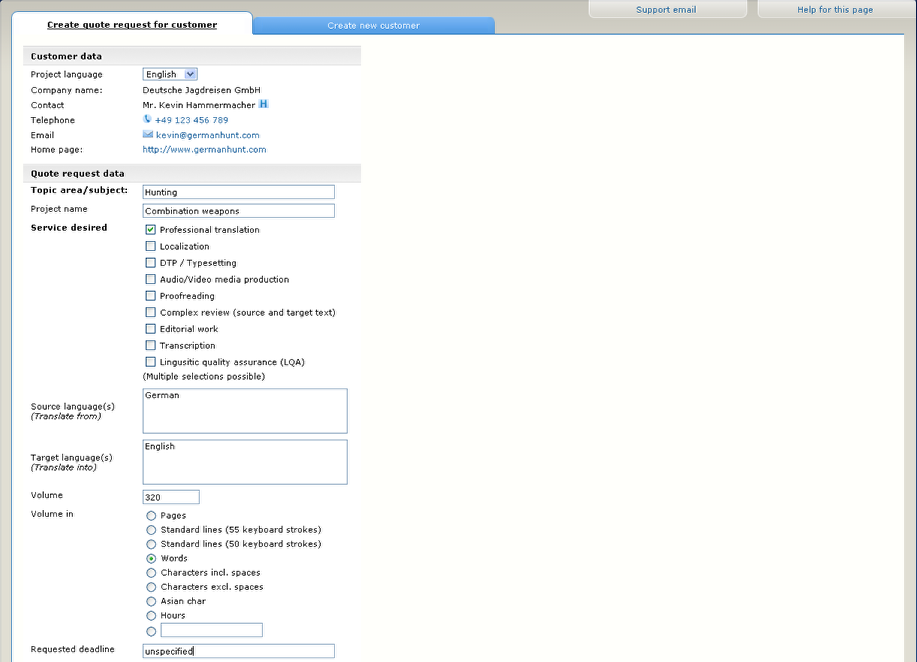Select the Pages volume unit radio button

tap(151, 516)
